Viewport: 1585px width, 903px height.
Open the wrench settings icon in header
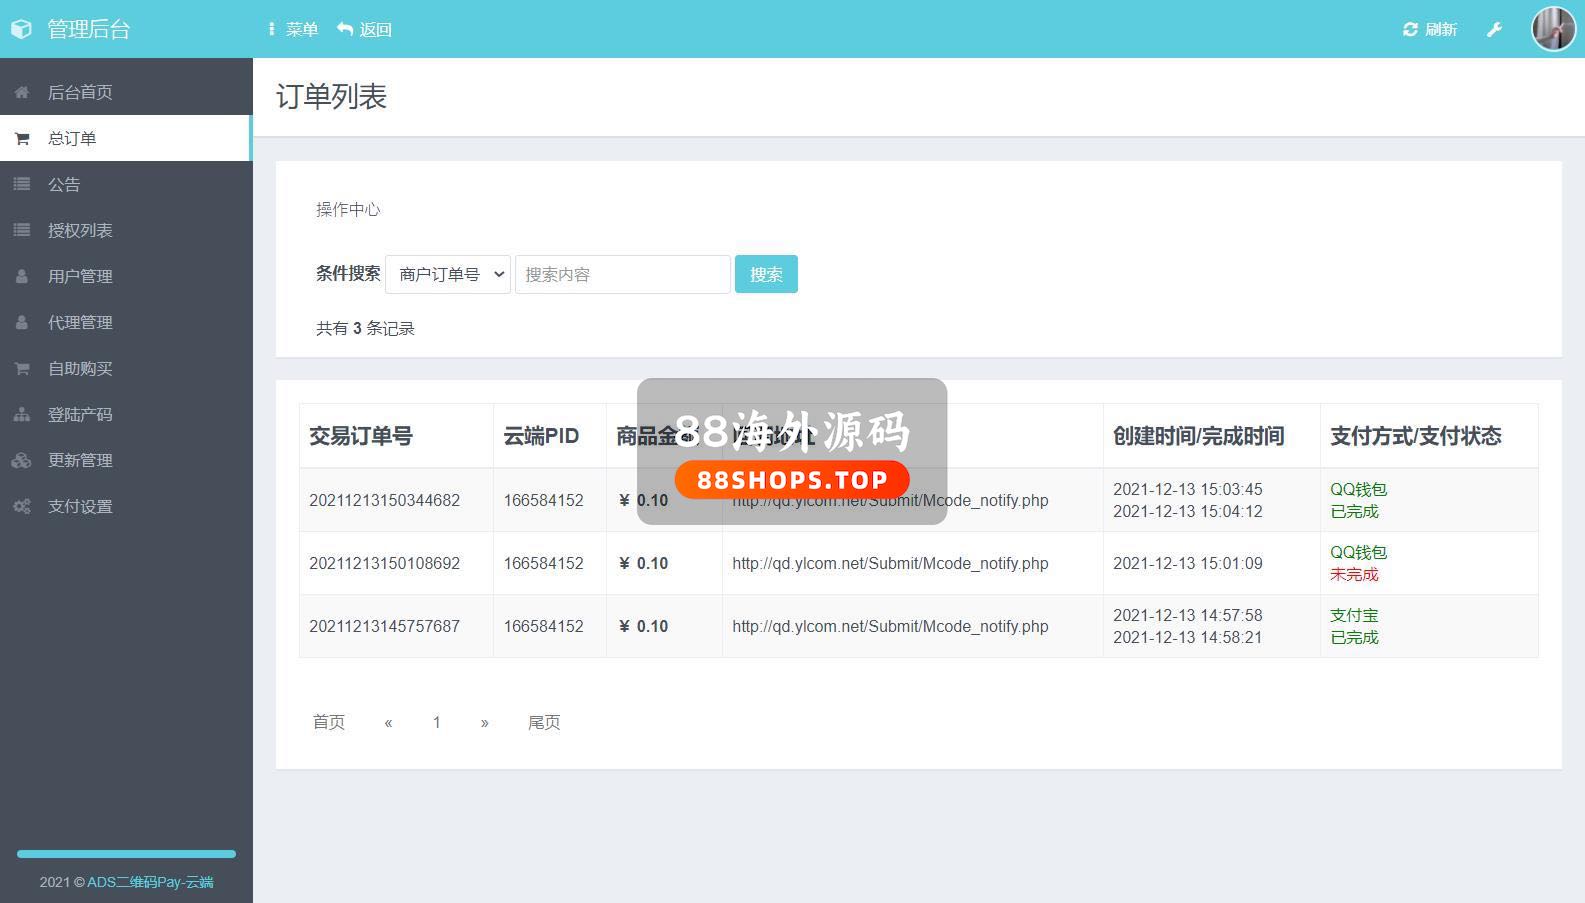pos(1494,30)
